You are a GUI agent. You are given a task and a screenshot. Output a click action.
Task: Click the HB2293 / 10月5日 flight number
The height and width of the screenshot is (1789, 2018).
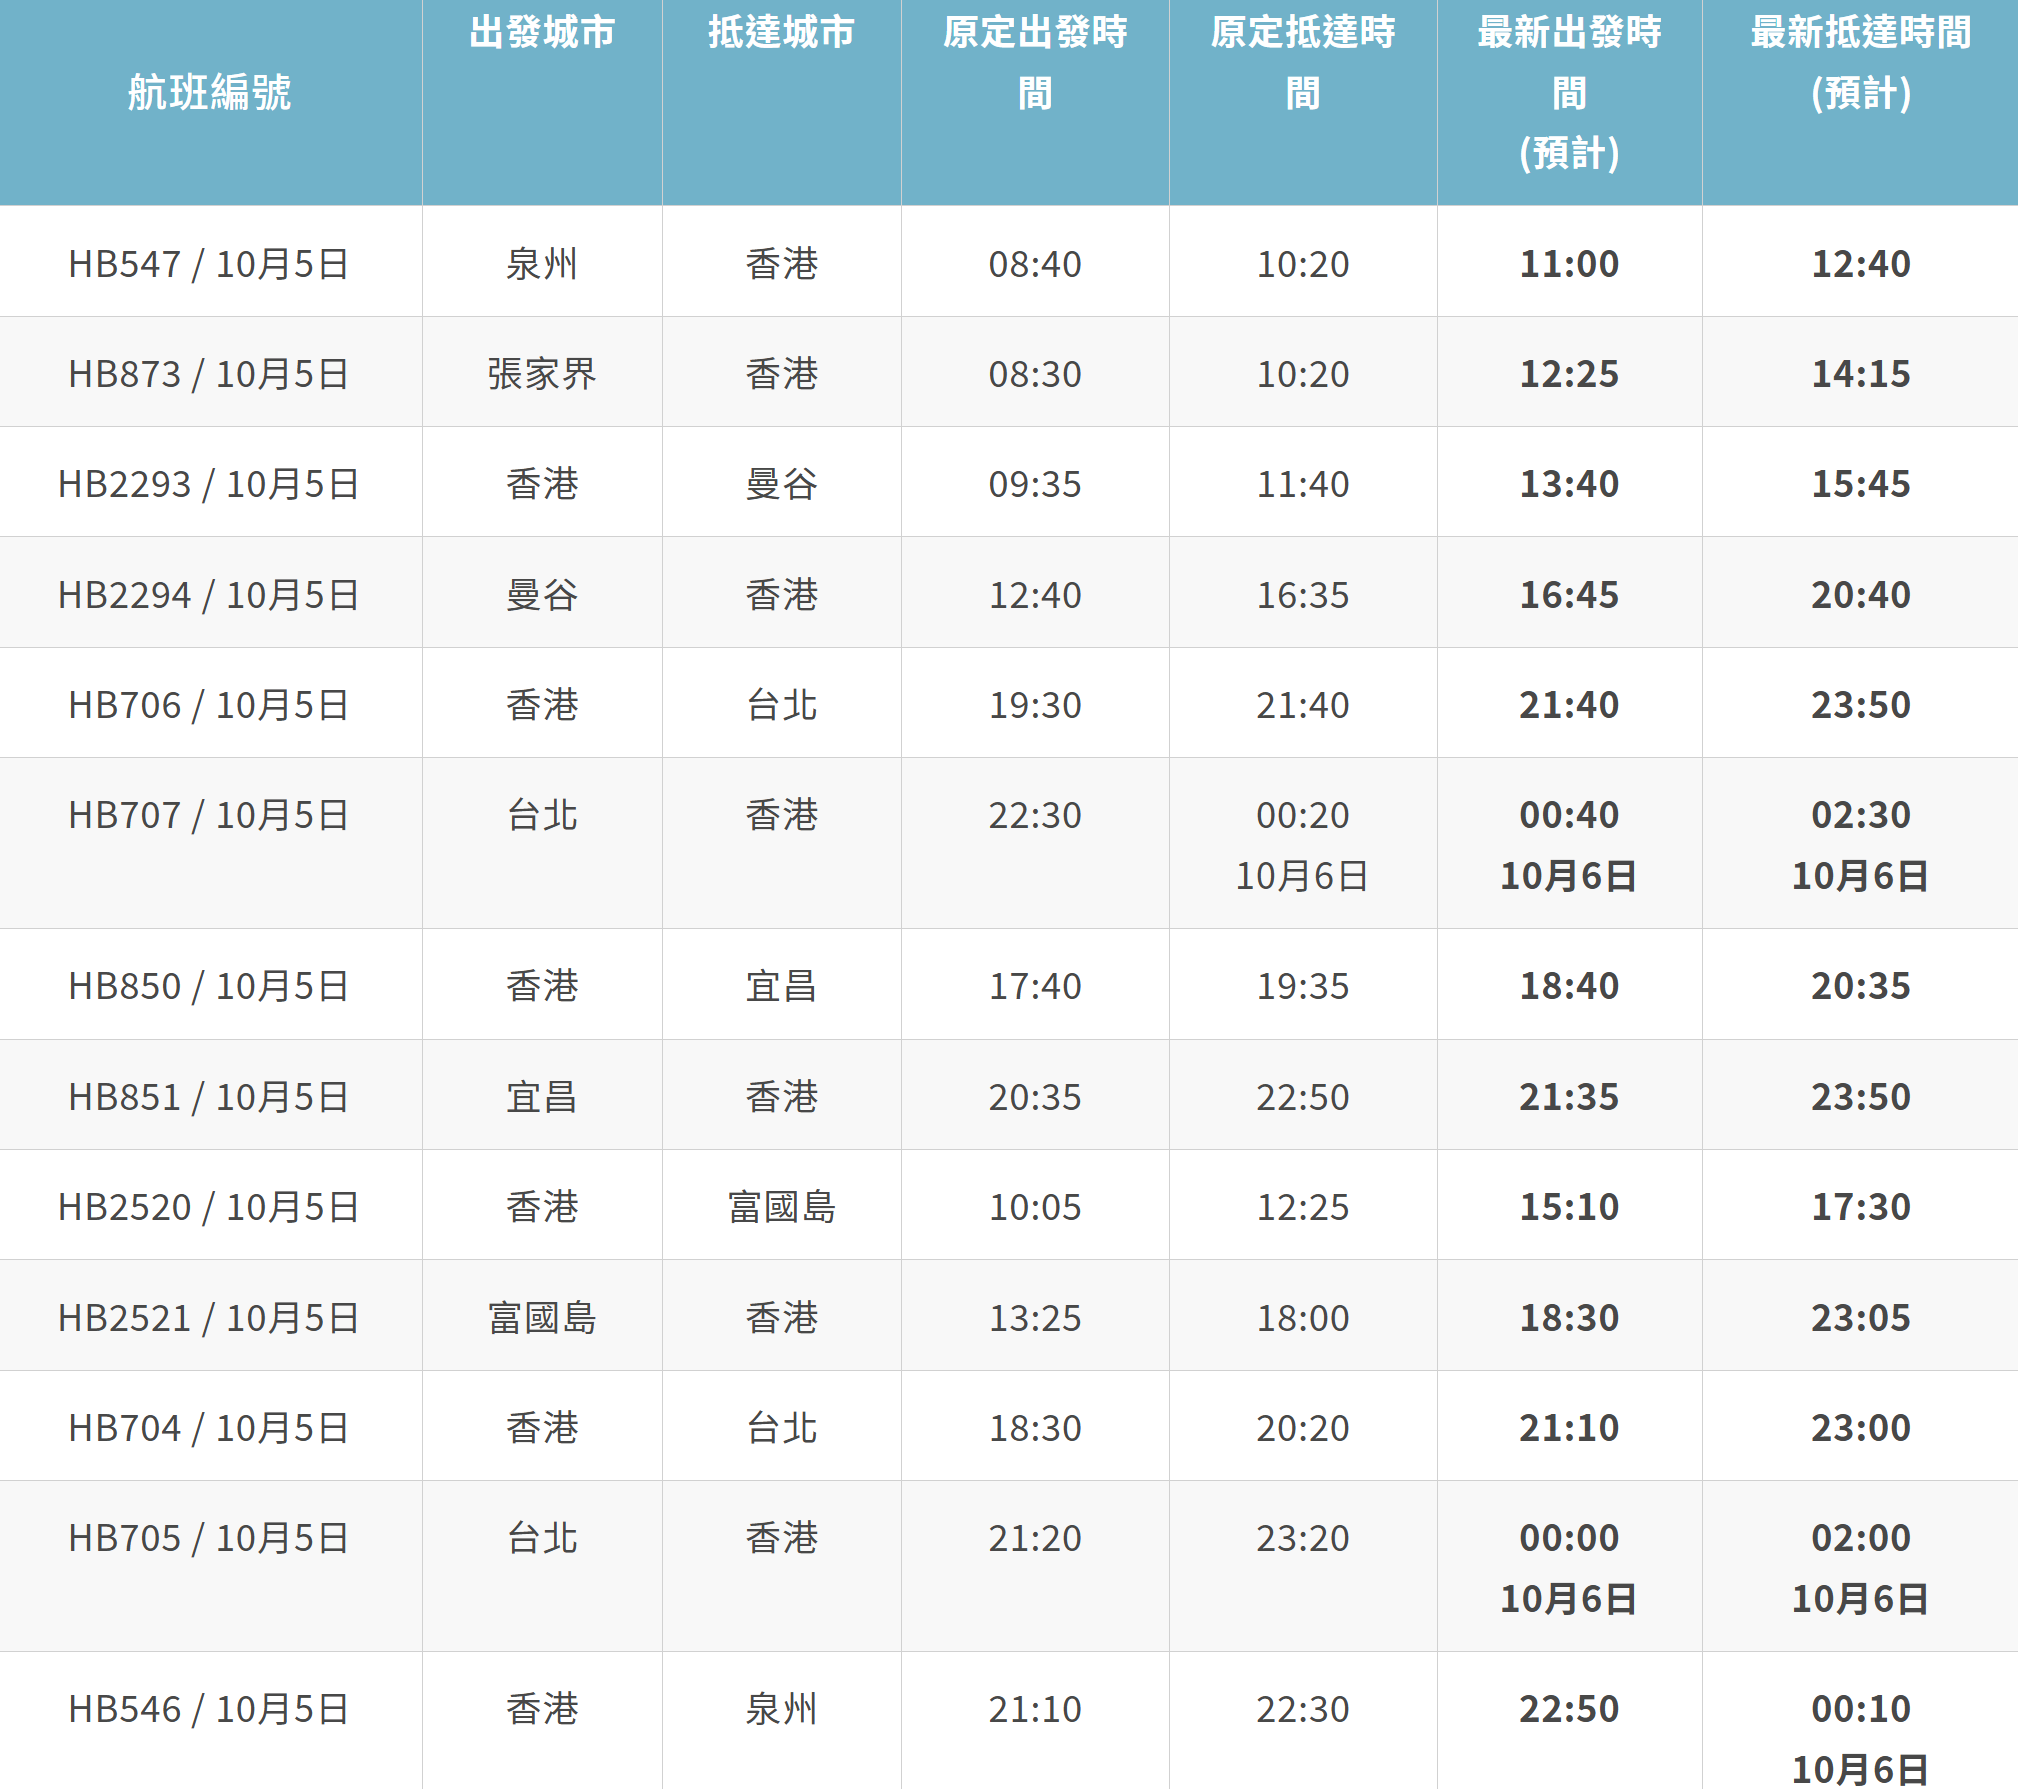209,484
